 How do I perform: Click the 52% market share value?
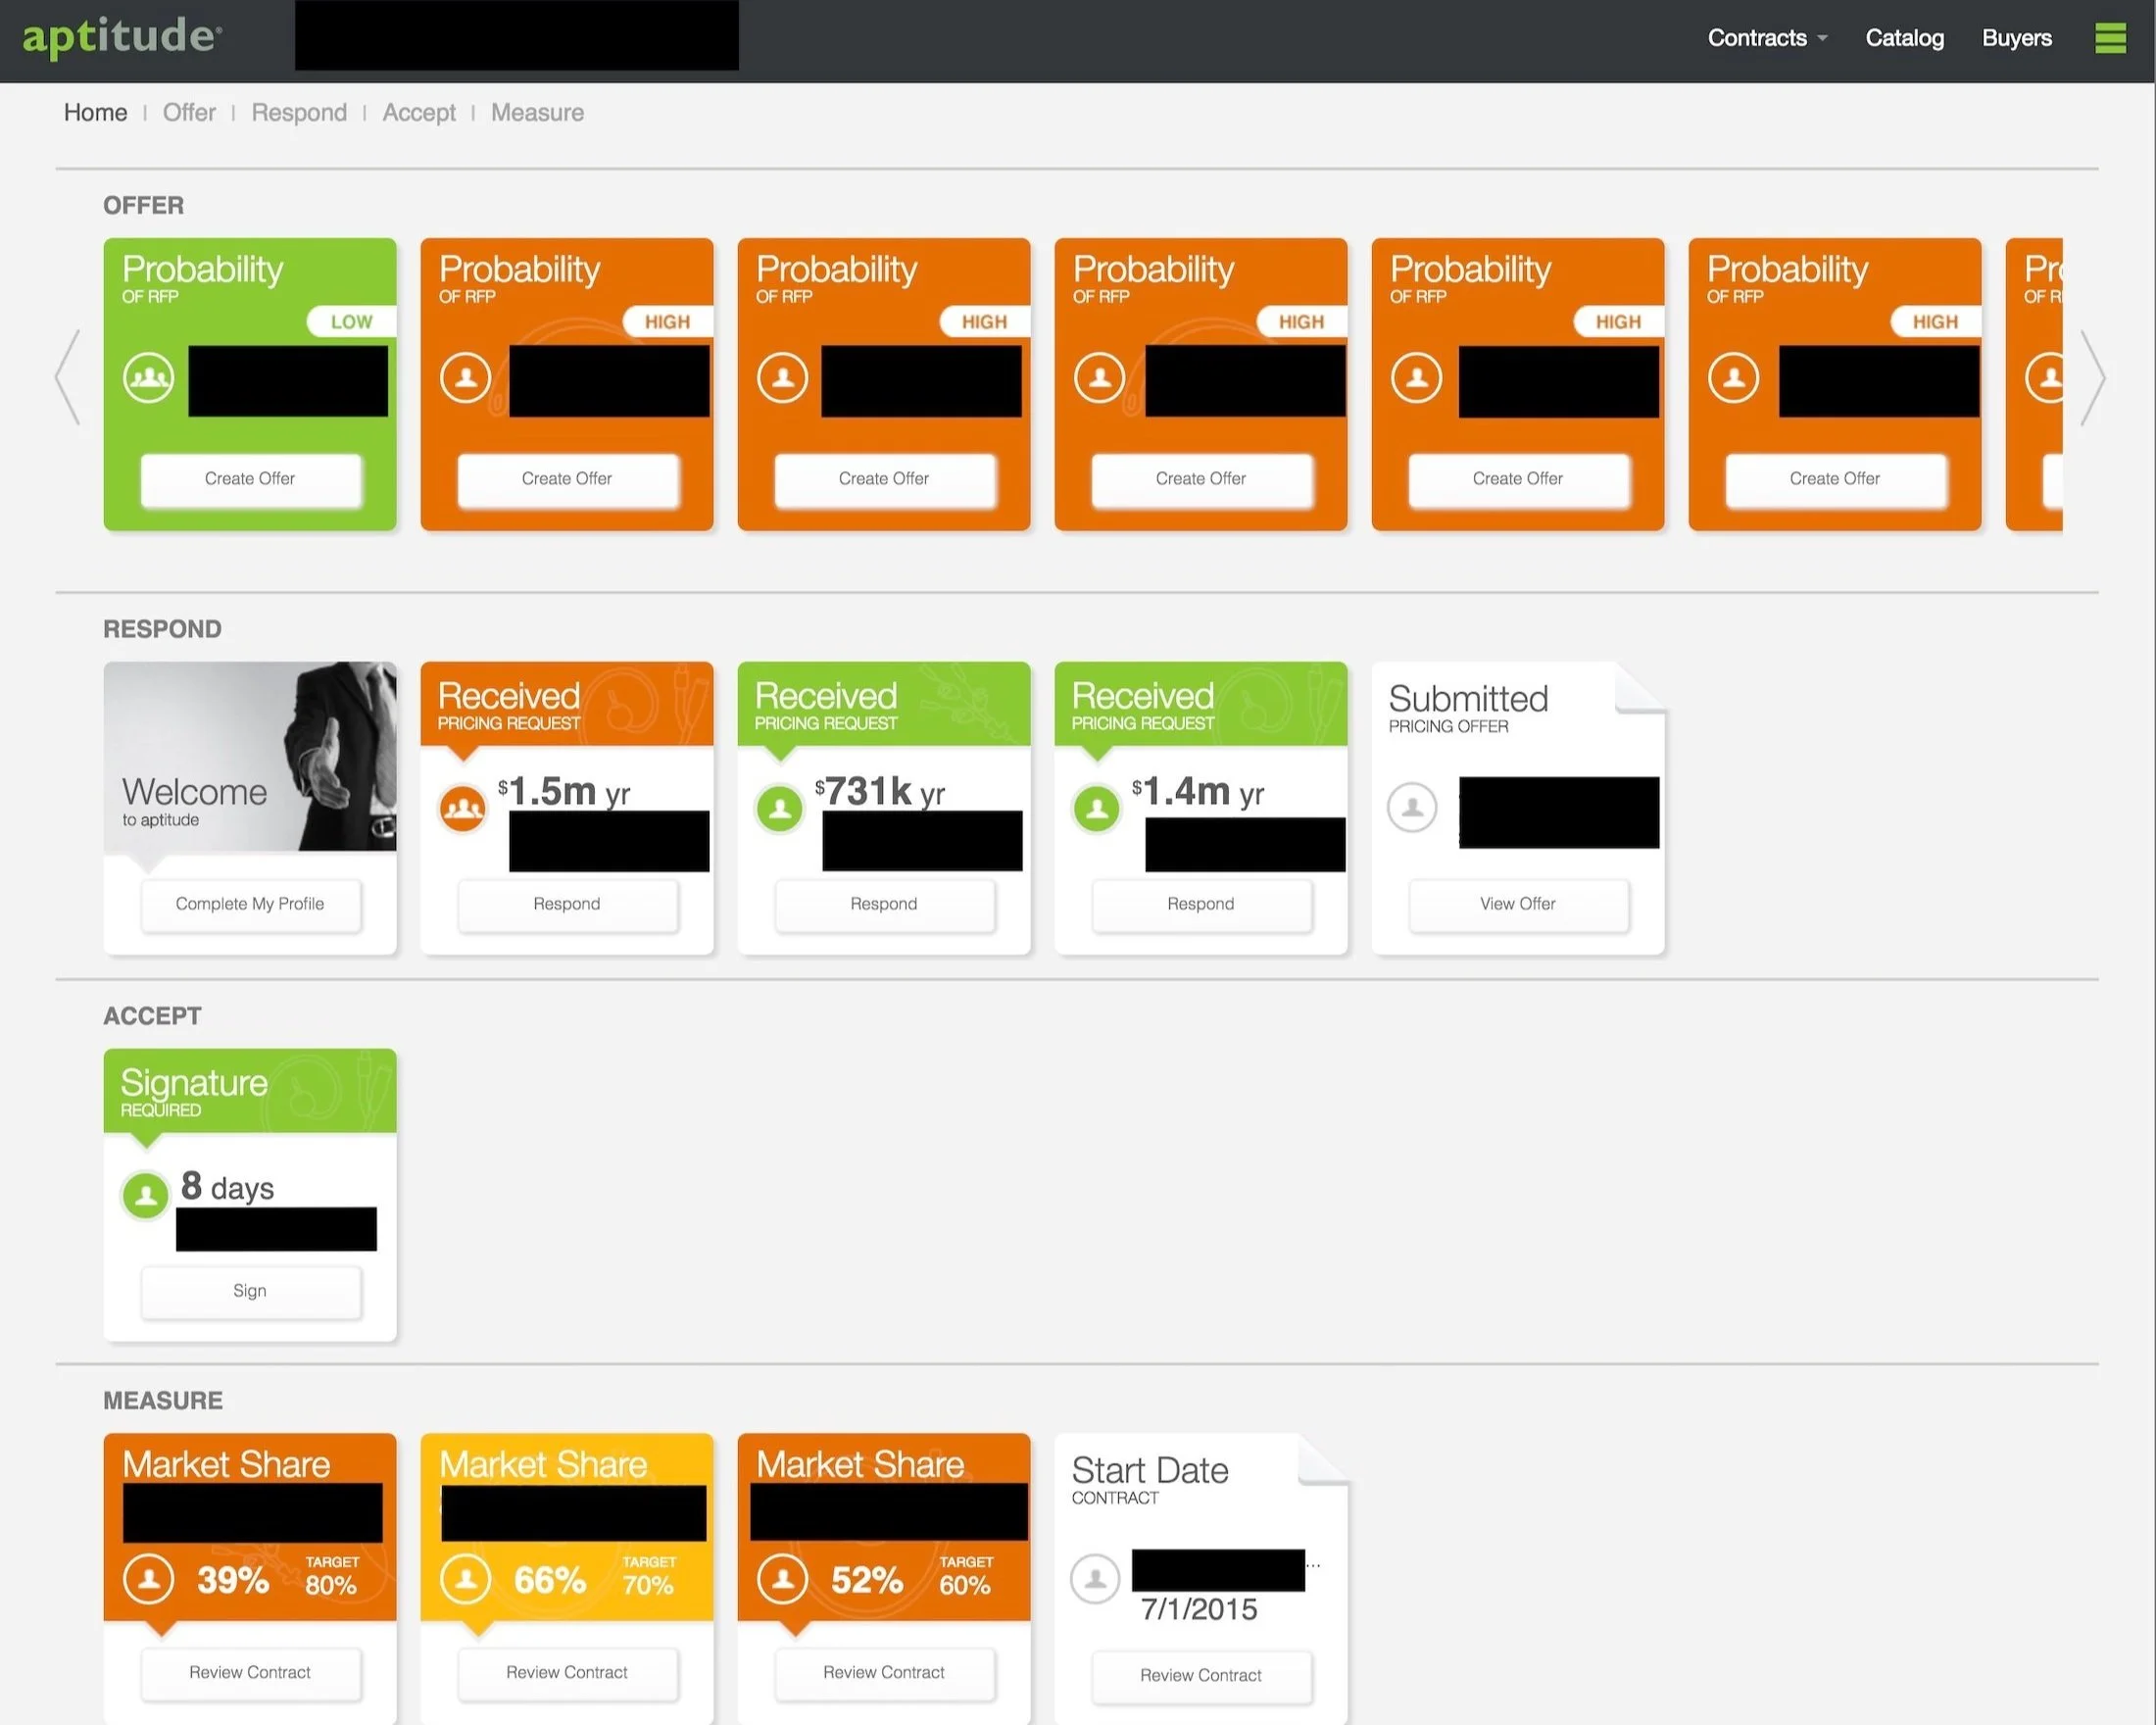click(867, 1581)
